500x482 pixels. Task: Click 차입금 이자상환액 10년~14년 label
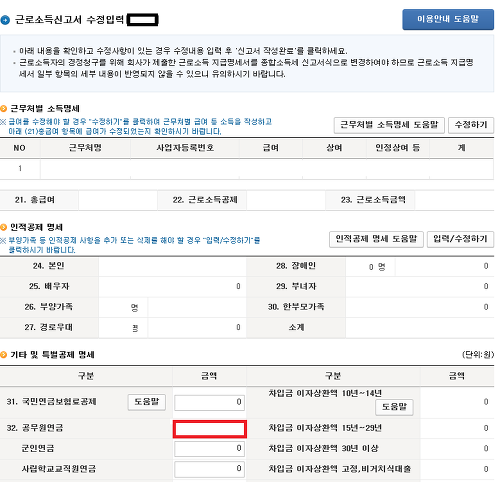pos(325,393)
